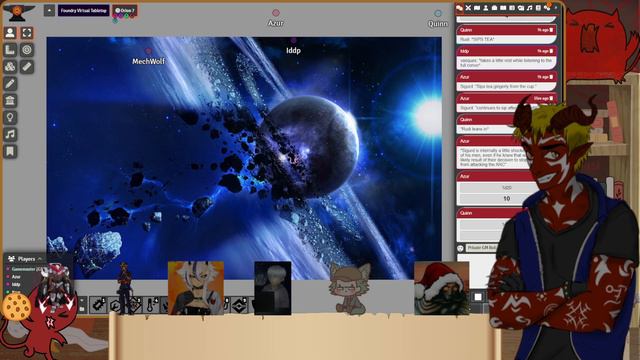This screenshot has height=360, width=640.
Task: Open the Rollable Tables sidebar tab
Action: (x=512, y=8)
